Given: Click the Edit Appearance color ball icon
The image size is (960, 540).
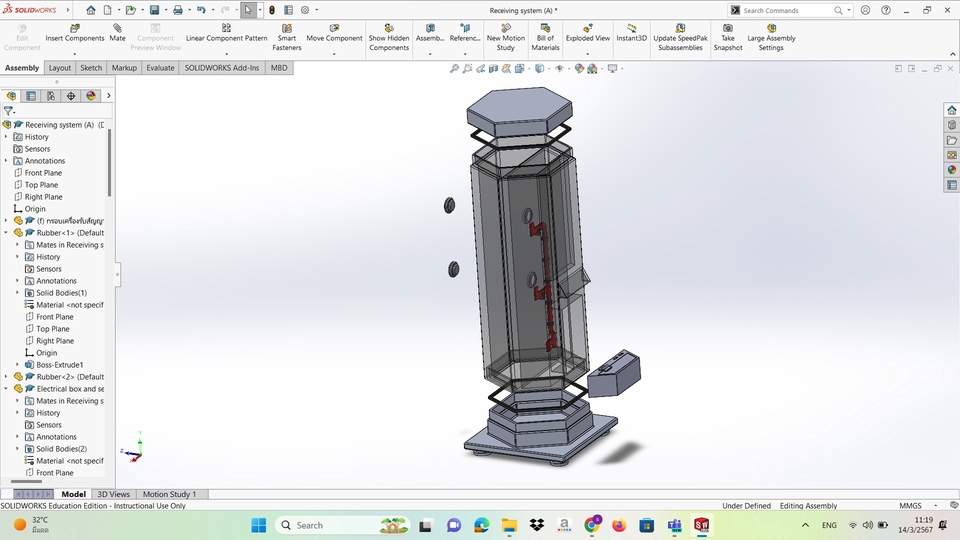Looking at the screenshot, I should pyautogui.click(x=579, y=69).
